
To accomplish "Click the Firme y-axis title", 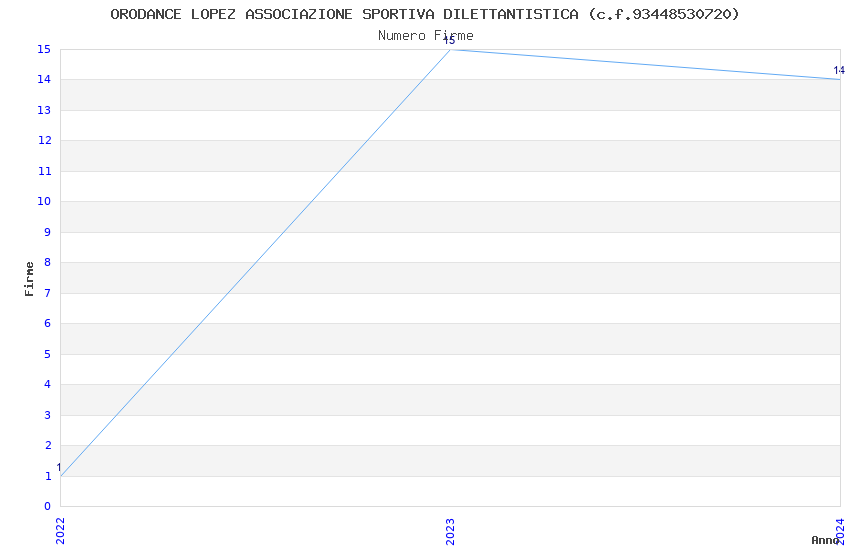I will point(29,279).
